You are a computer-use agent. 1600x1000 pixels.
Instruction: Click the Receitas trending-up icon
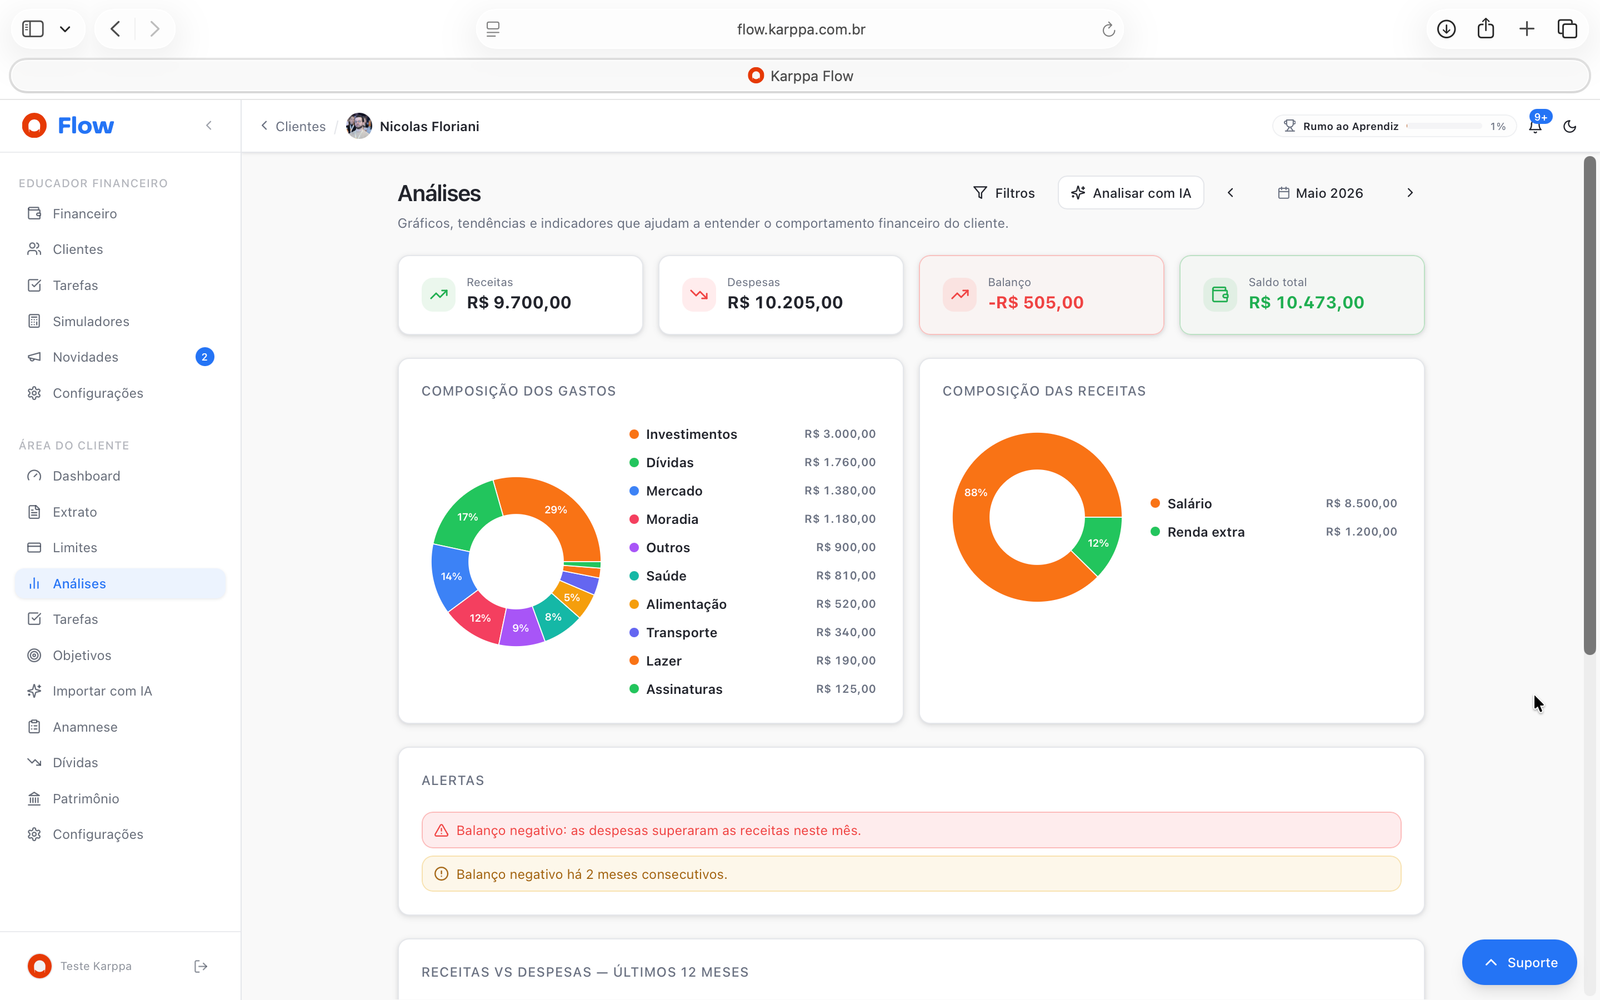(439, 295)
